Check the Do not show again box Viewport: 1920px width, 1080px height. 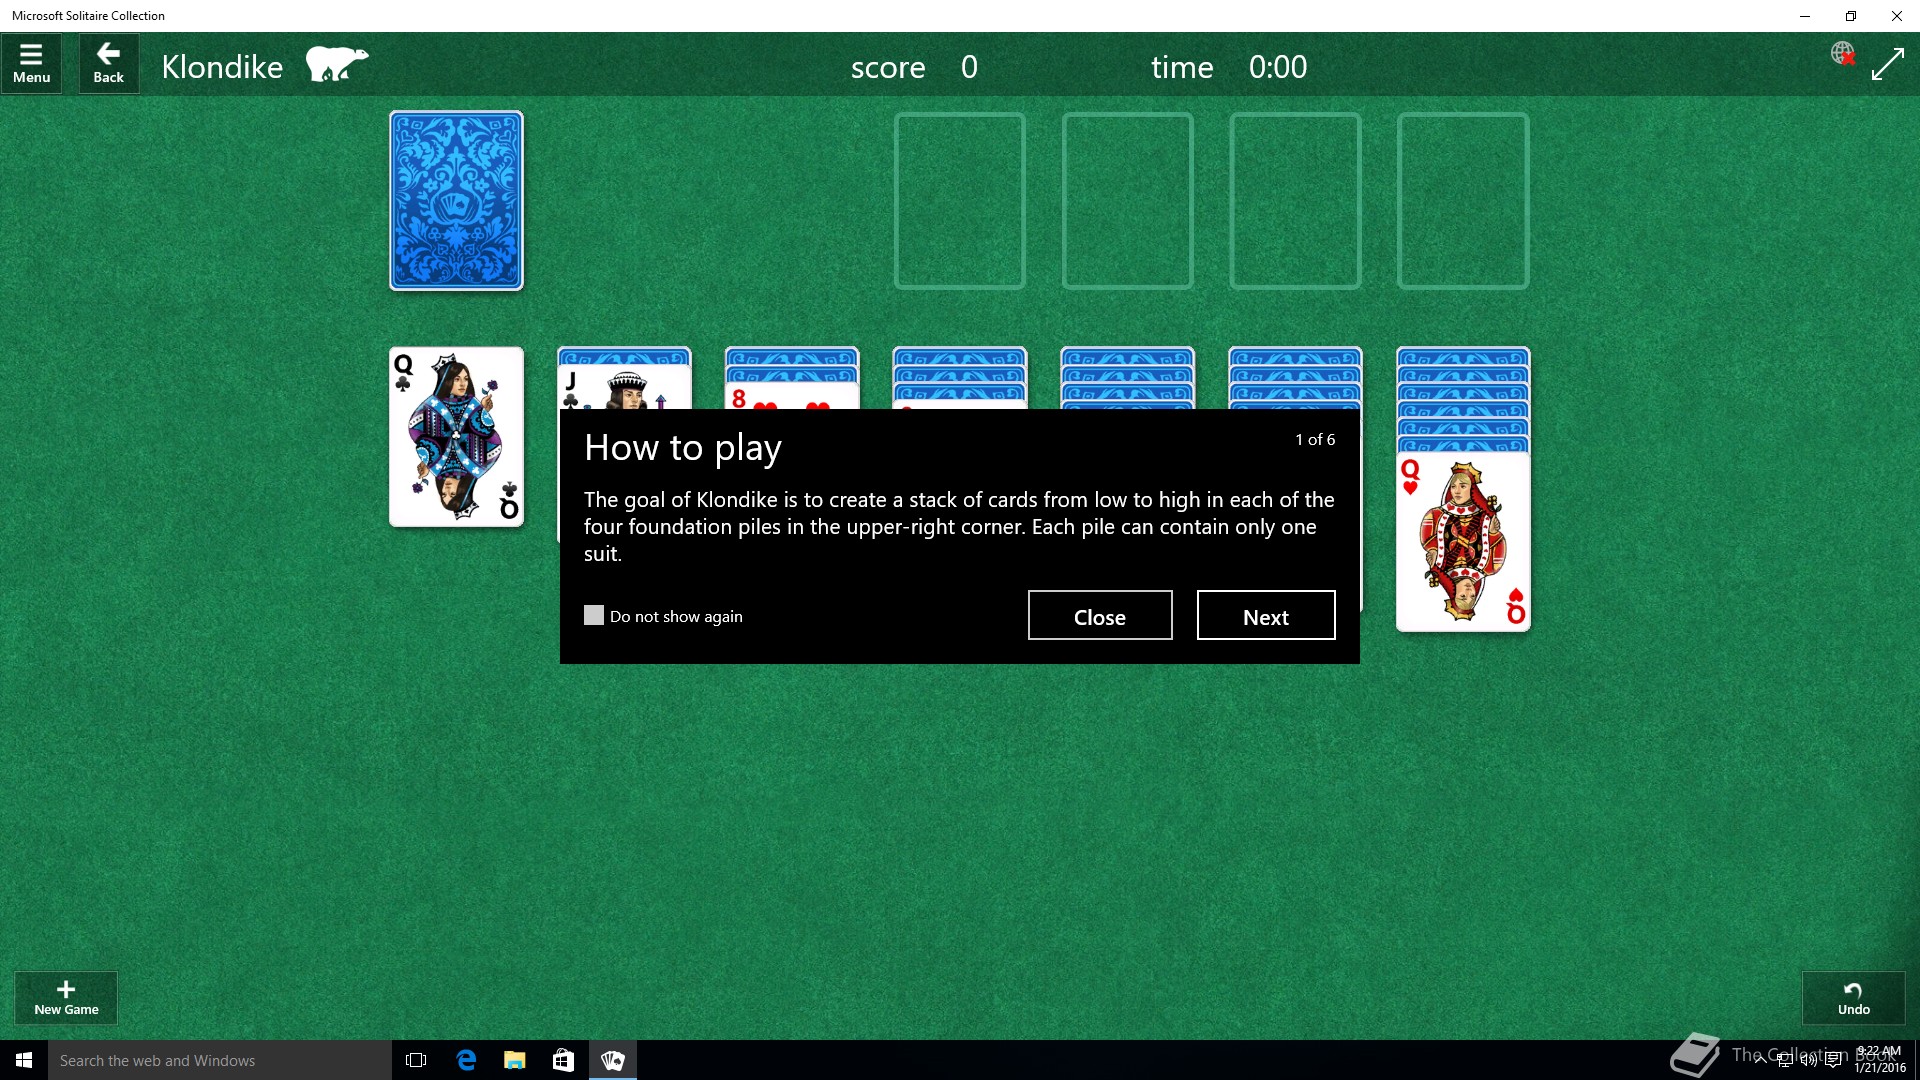point(594,615)
